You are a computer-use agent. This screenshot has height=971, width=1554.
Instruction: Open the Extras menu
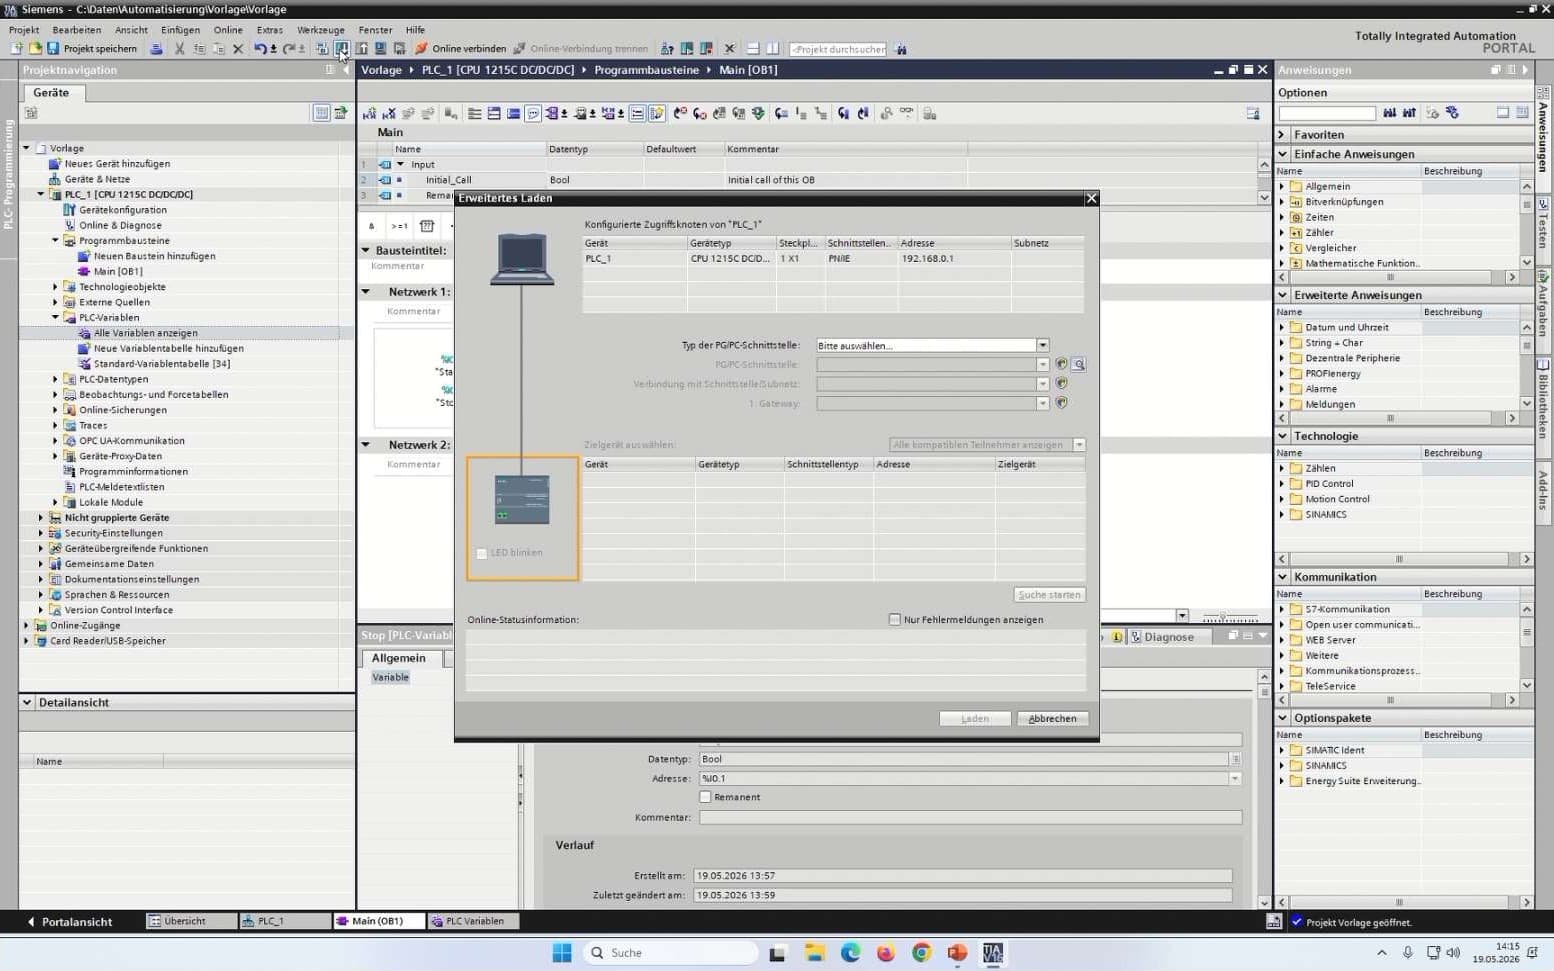(x=269, y=30)
